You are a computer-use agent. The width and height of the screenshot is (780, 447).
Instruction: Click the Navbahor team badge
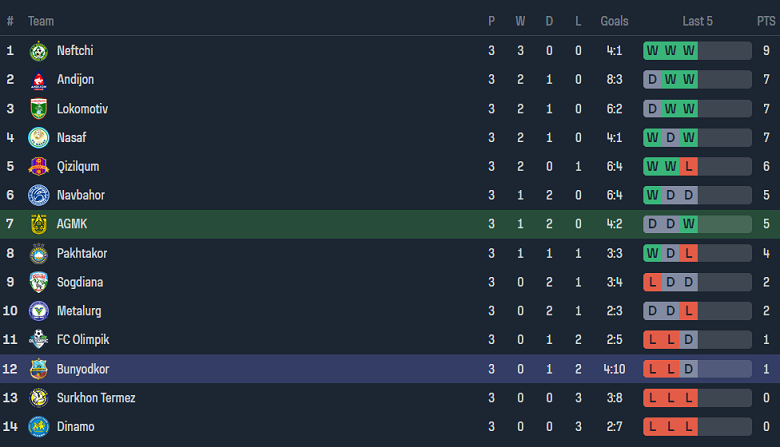point(39,196)
